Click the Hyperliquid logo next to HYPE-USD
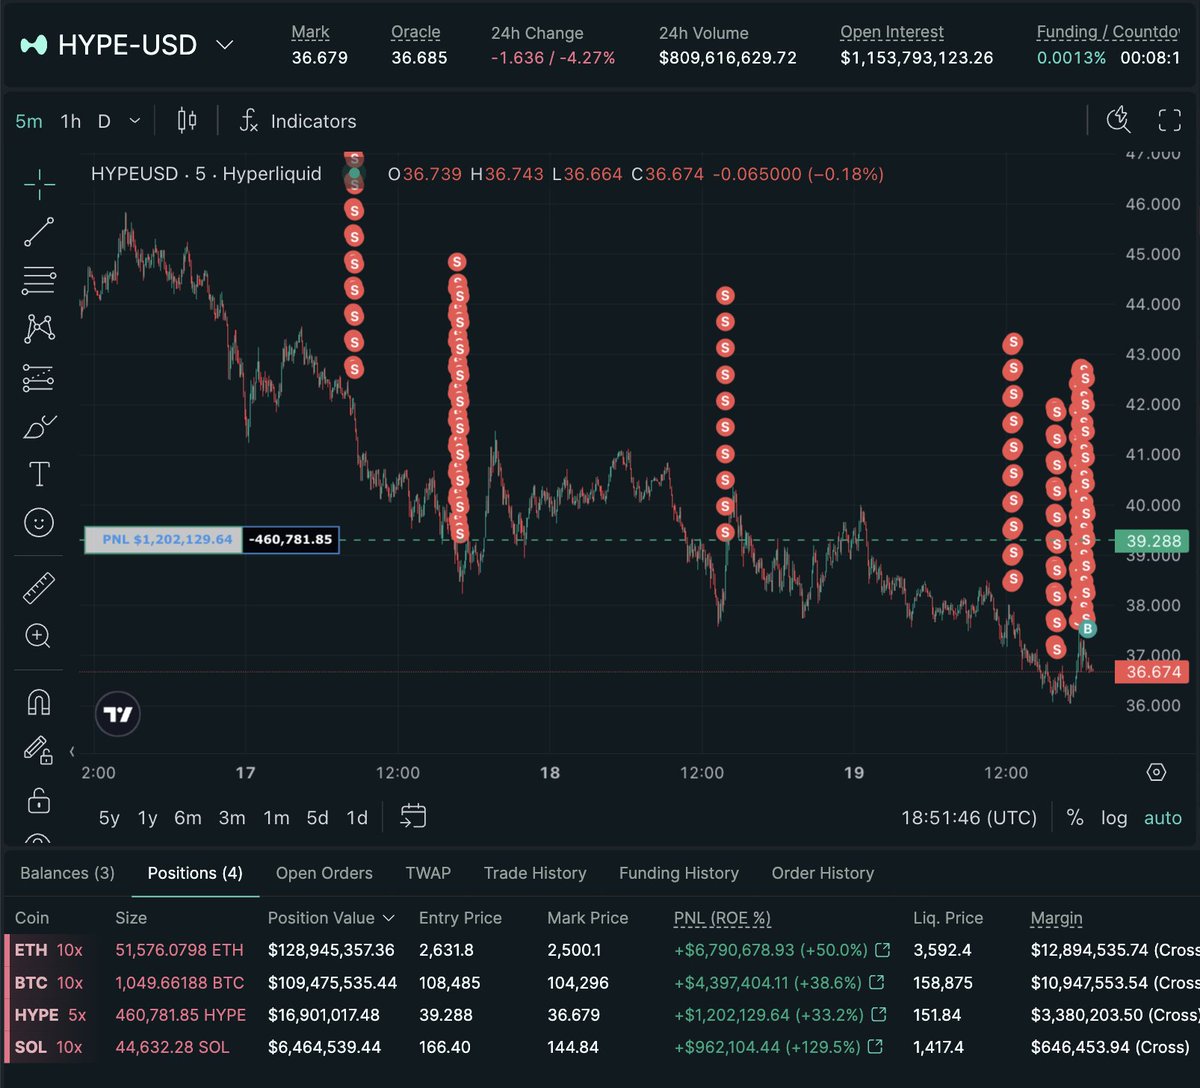This screenshot has height=1088, width=1200. 34,45
